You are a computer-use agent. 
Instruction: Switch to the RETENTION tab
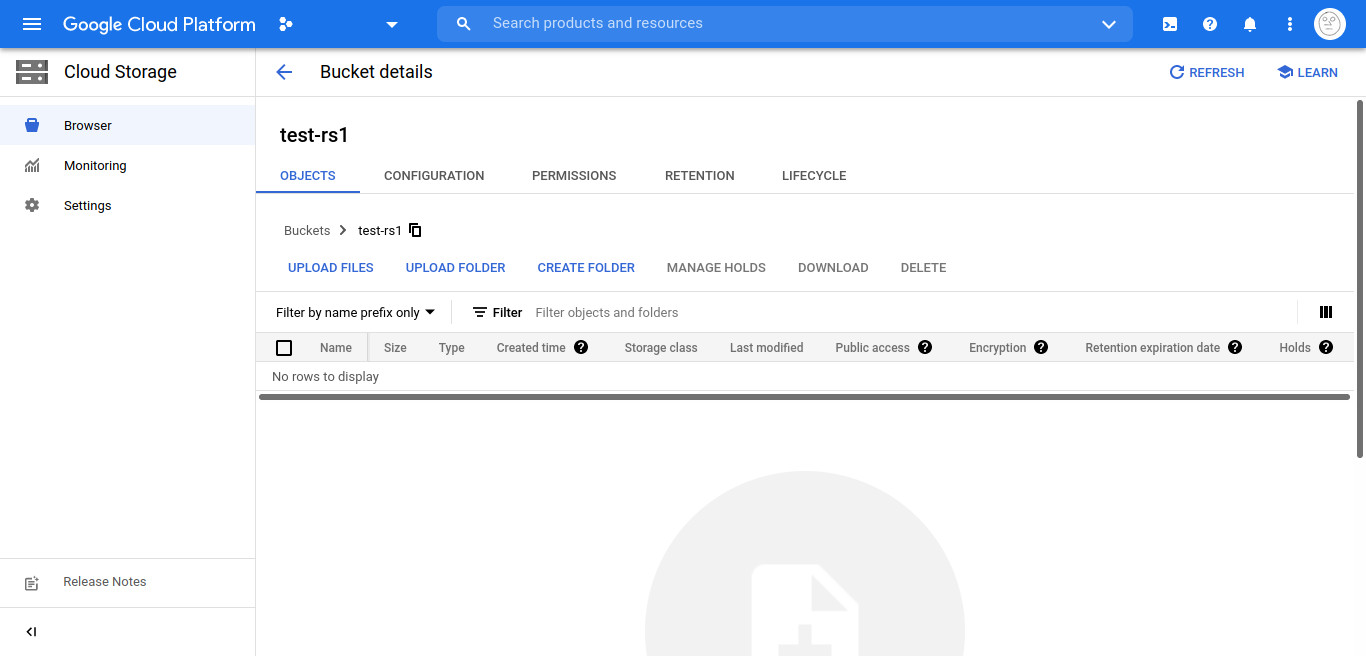[700, 175]
